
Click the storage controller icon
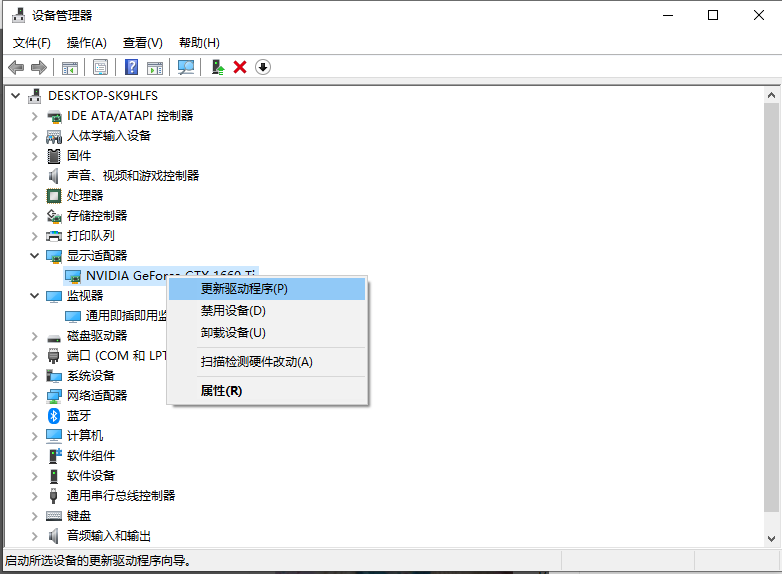(x=54, y=216)
